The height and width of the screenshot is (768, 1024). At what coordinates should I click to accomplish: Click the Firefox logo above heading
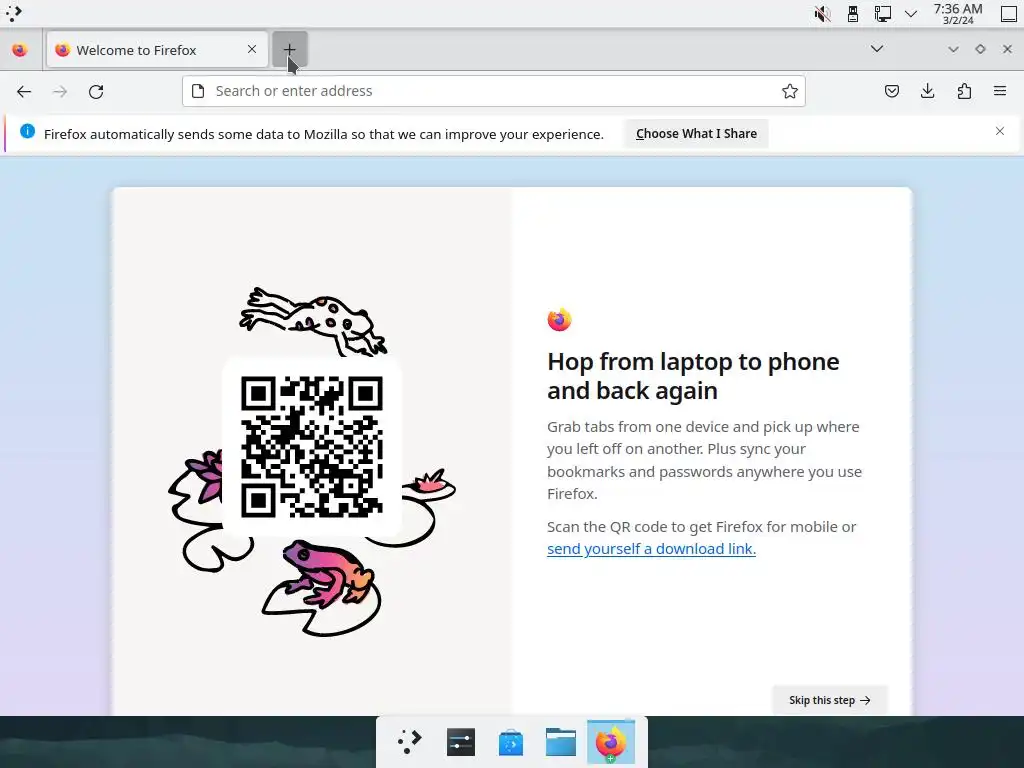pyautogui.click(x=560, y=319)
